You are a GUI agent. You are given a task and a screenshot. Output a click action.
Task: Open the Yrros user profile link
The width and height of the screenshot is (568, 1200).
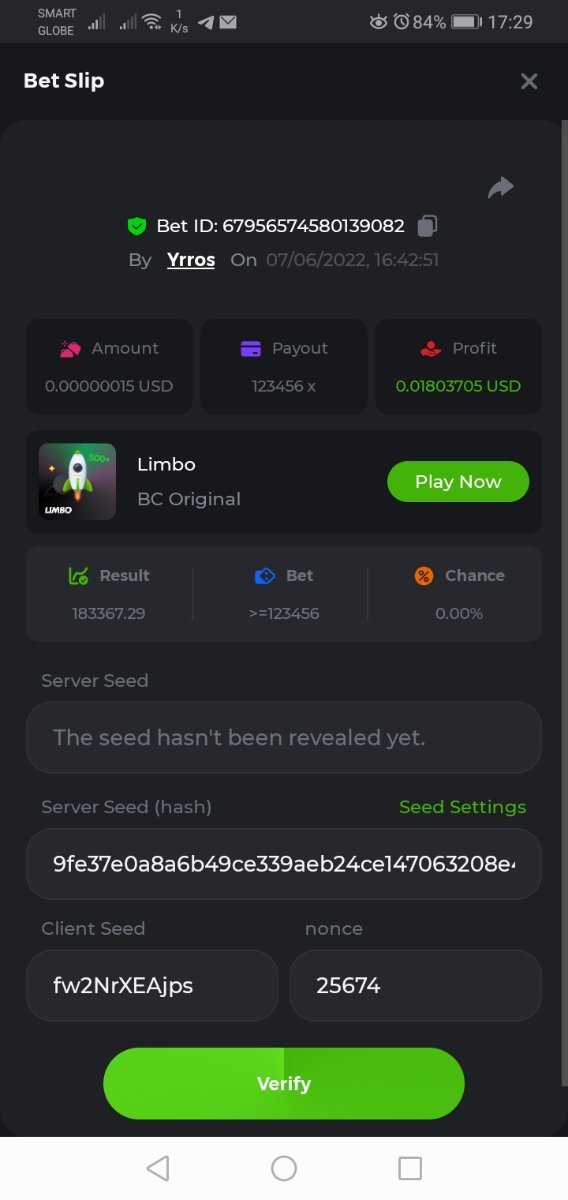(191, 260)
